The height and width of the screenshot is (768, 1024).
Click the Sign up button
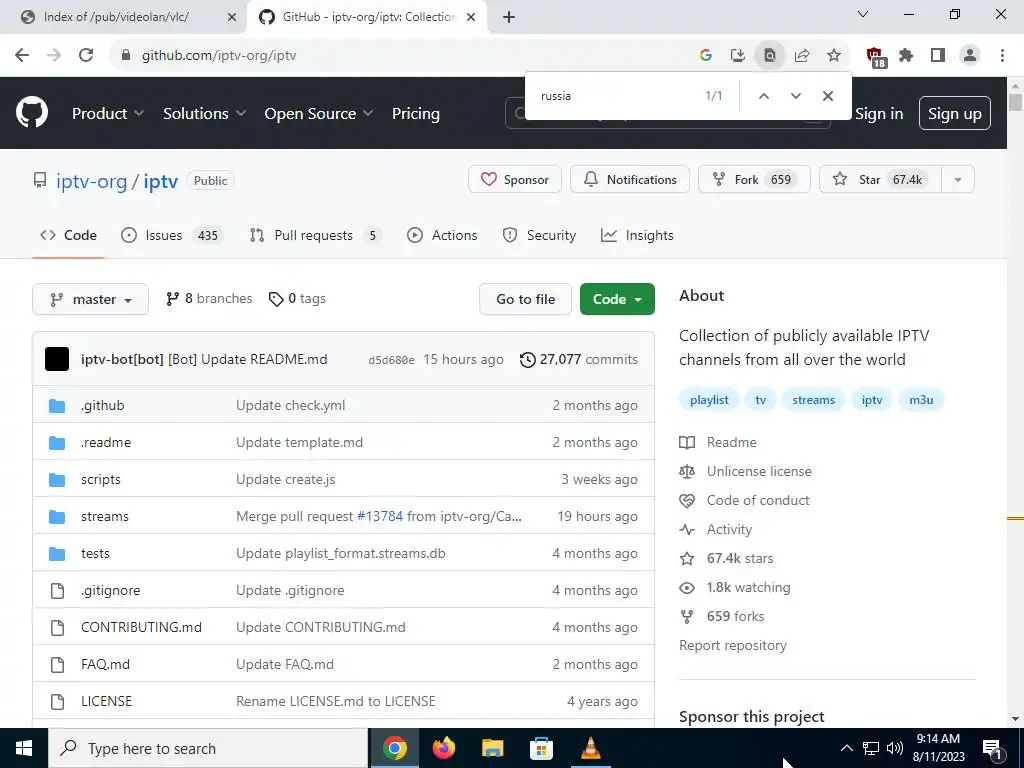click(x=954, y=114)
